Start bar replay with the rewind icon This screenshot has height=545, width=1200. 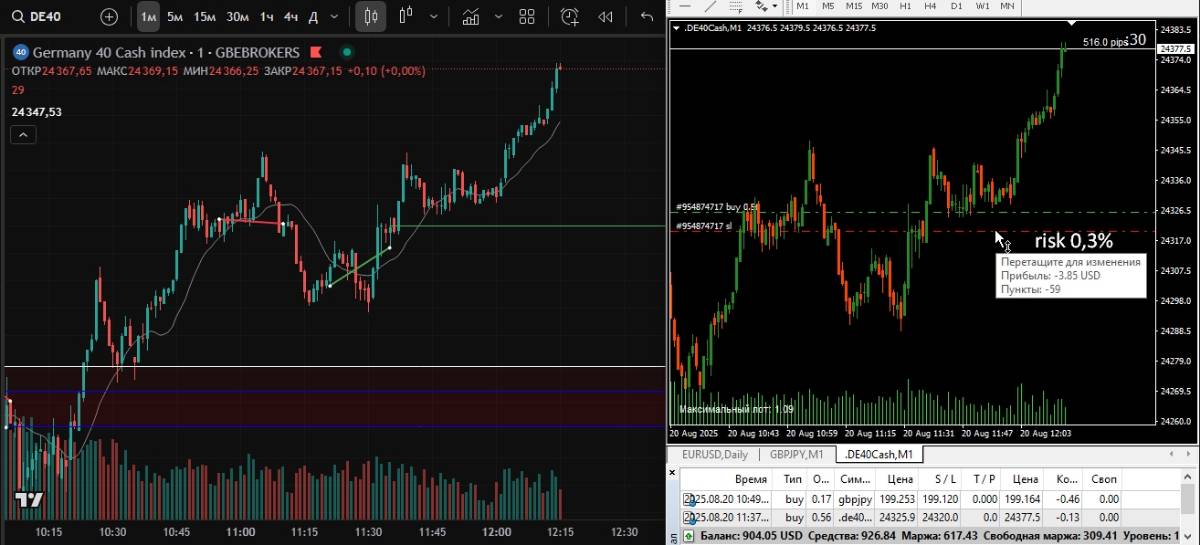click(x=605, y=16)
